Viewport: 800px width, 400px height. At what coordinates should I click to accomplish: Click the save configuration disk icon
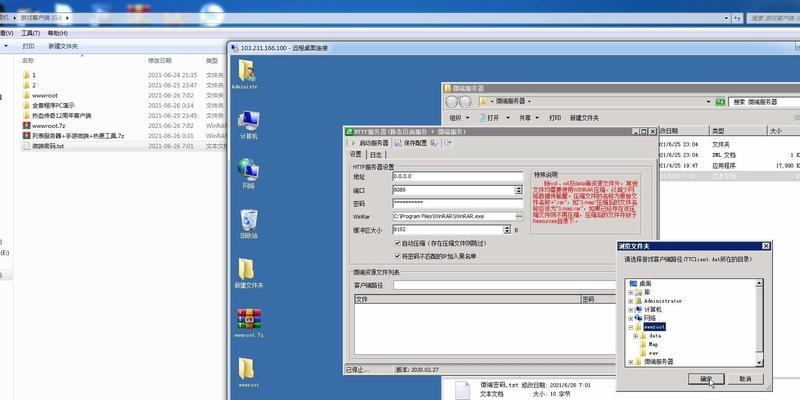pos(398,143)
